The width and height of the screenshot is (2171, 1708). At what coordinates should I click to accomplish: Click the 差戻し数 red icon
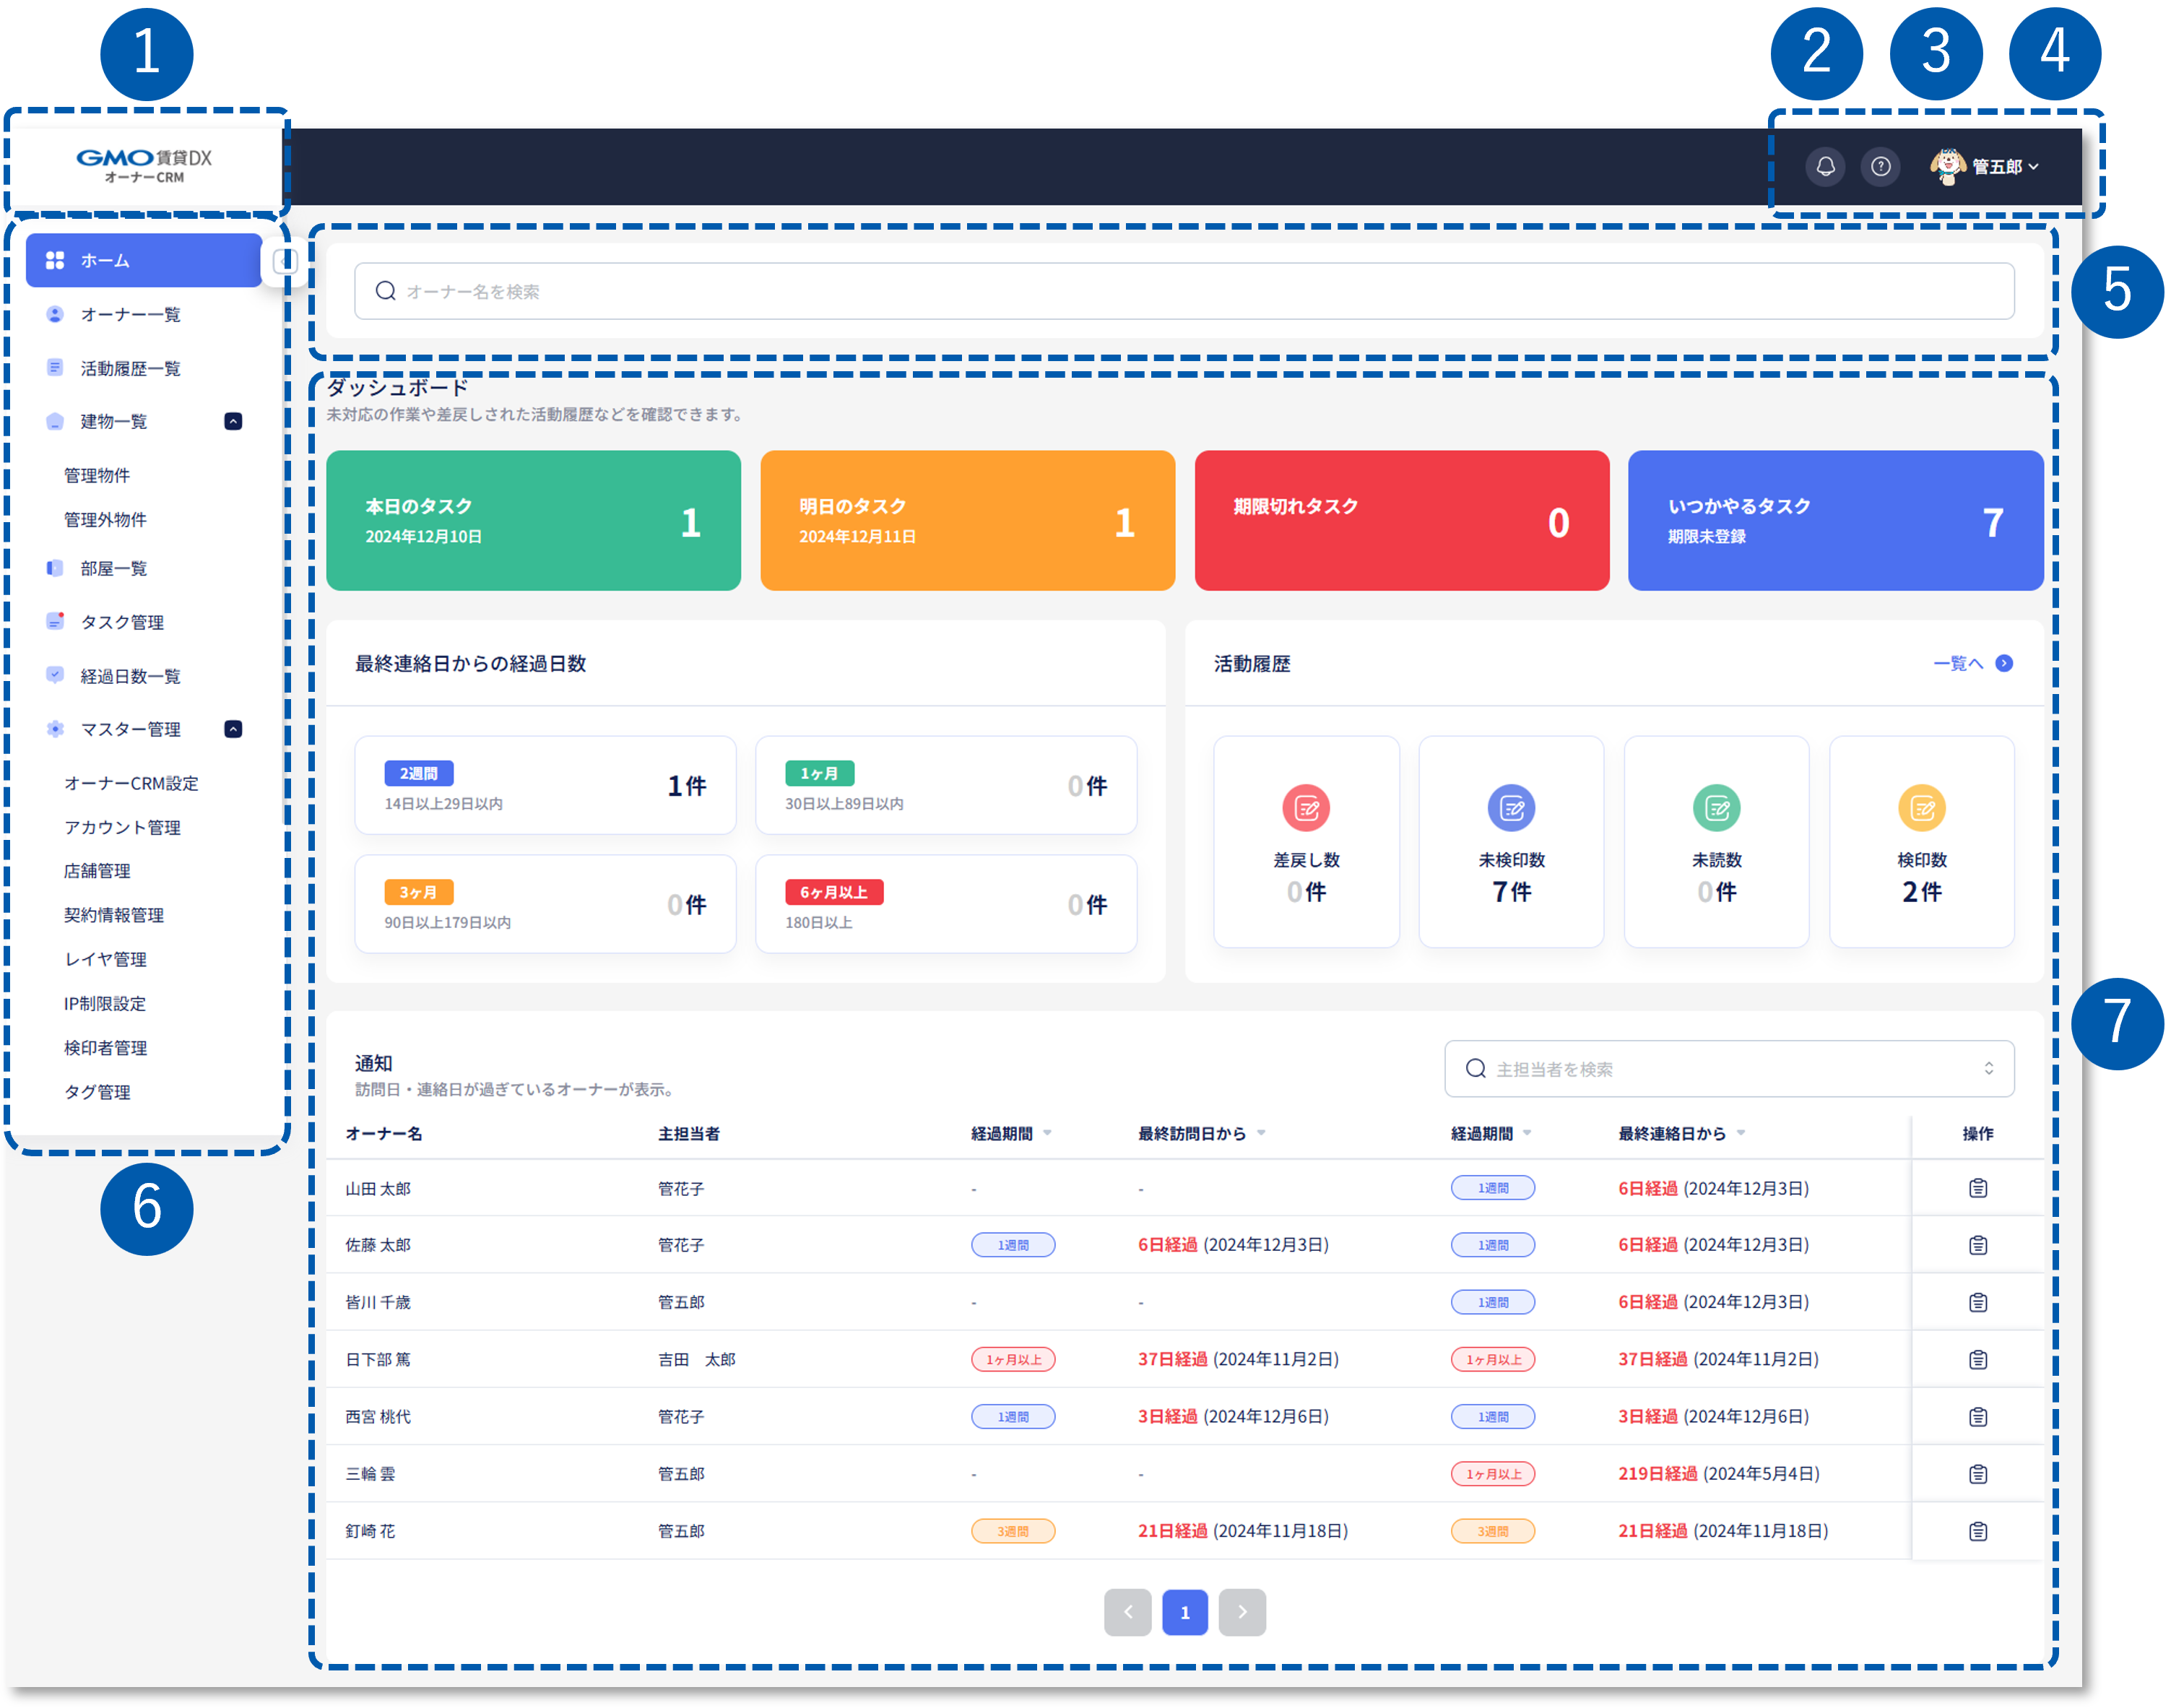(x=1306, y=808)
